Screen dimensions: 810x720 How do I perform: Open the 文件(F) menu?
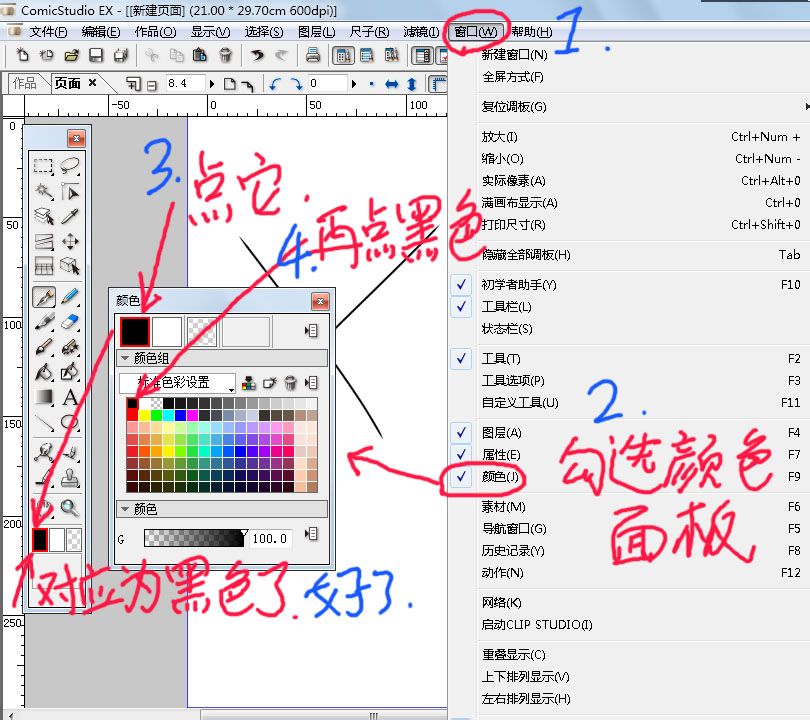(x=48, y=32)
